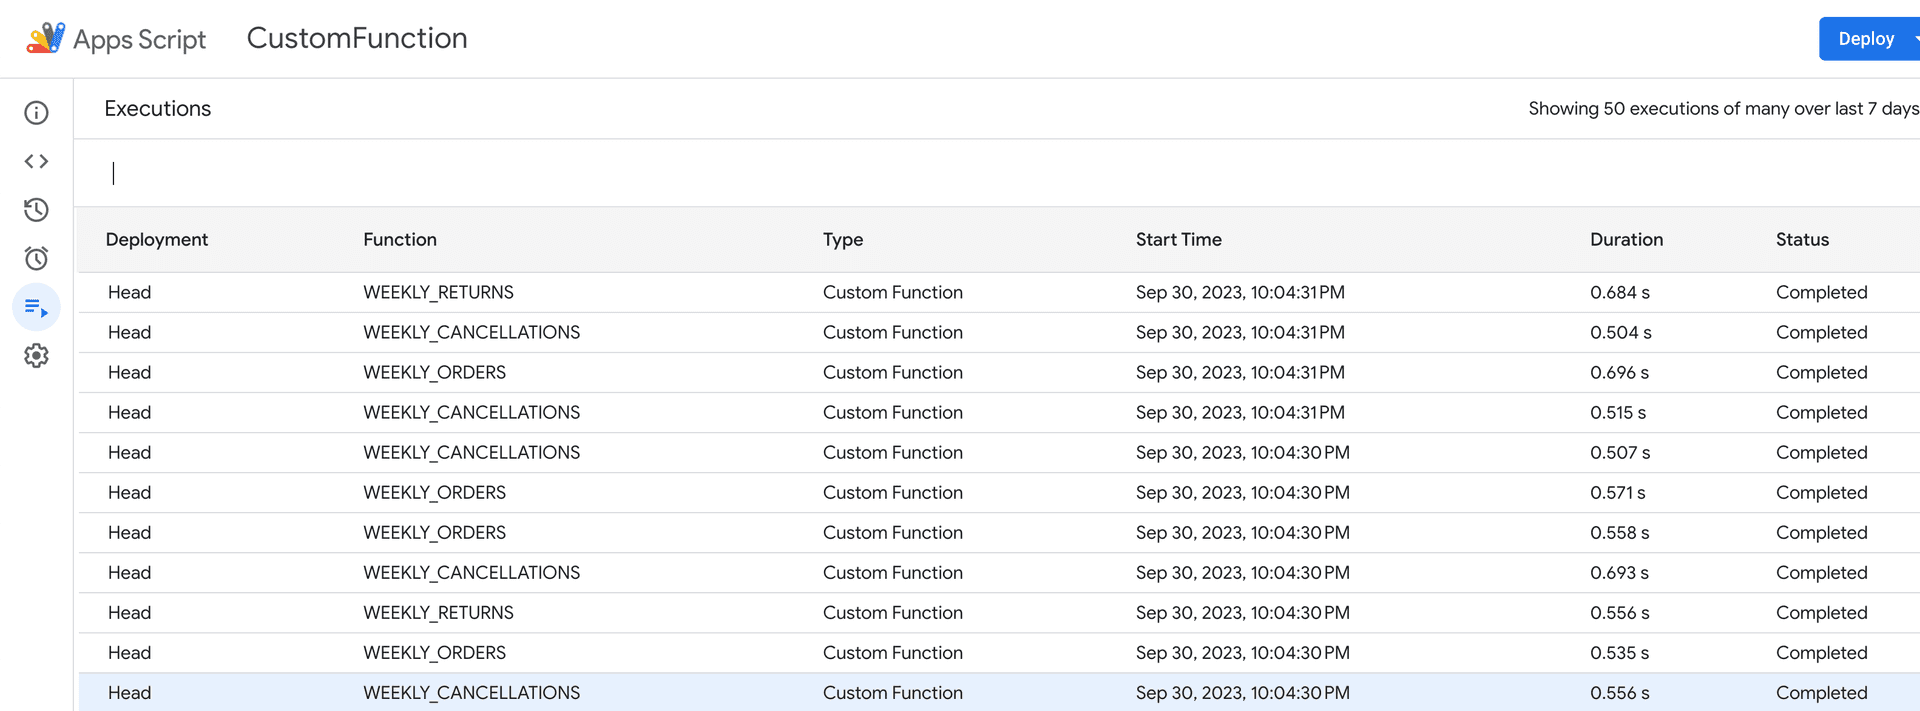
Task: Open the Triggers alarm clock icon
Action: coord(36,258)
